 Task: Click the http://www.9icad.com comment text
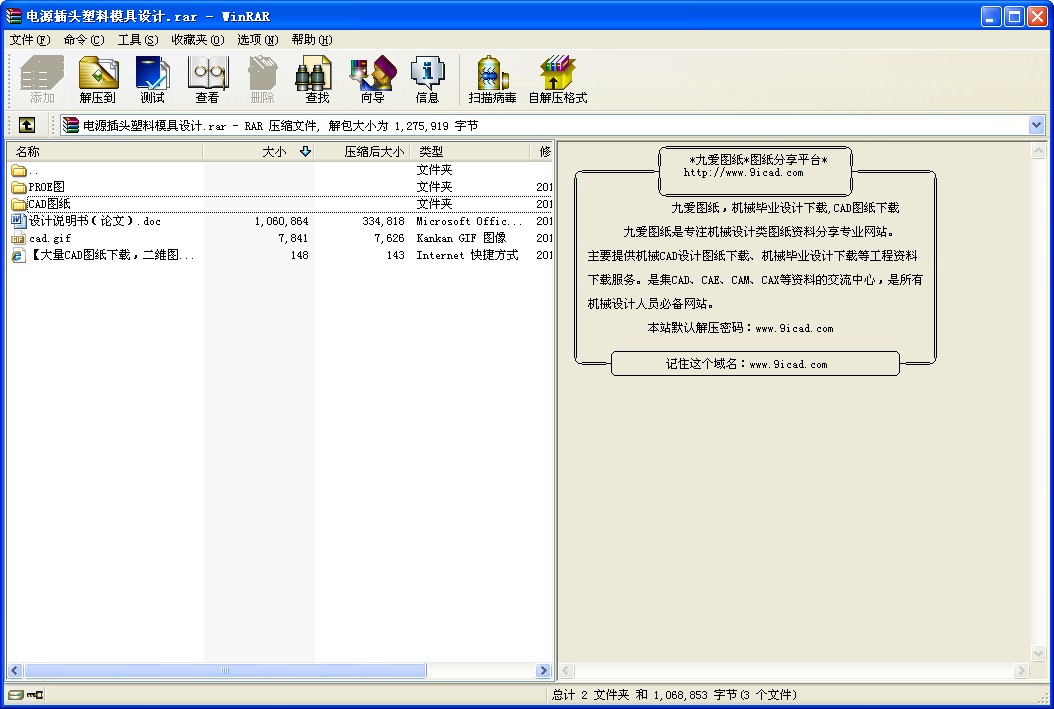click(743, 173)
